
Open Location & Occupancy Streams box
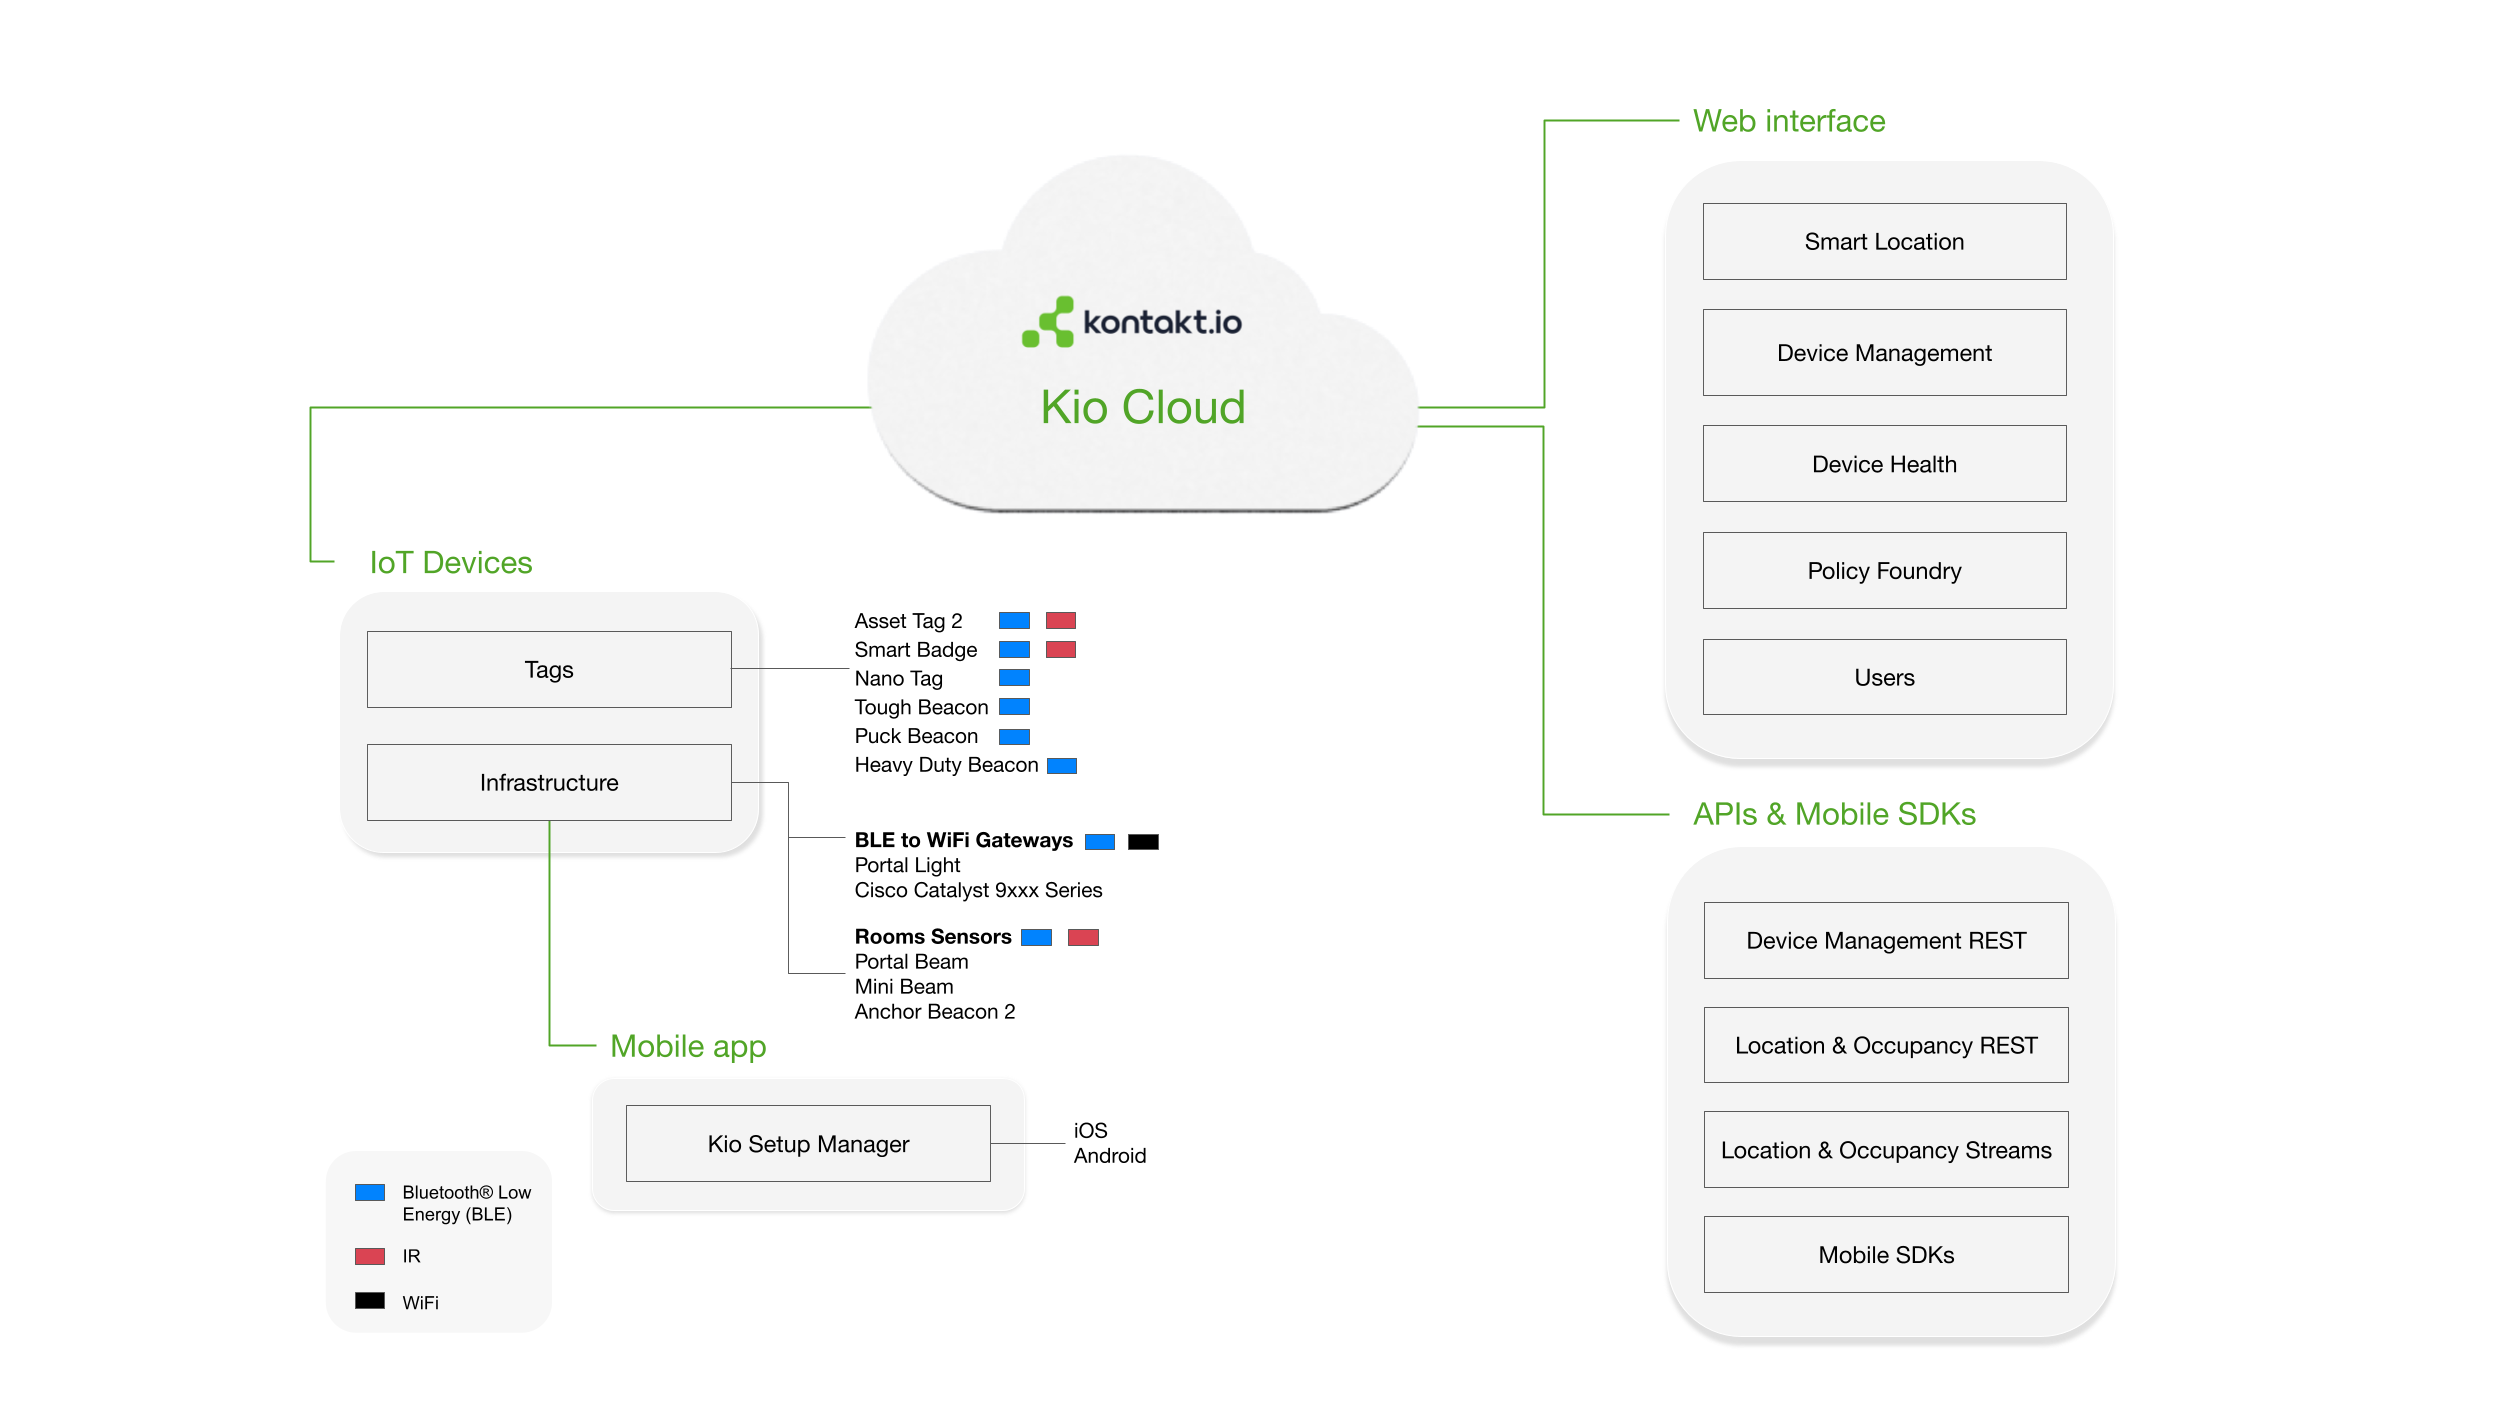1886,1151
